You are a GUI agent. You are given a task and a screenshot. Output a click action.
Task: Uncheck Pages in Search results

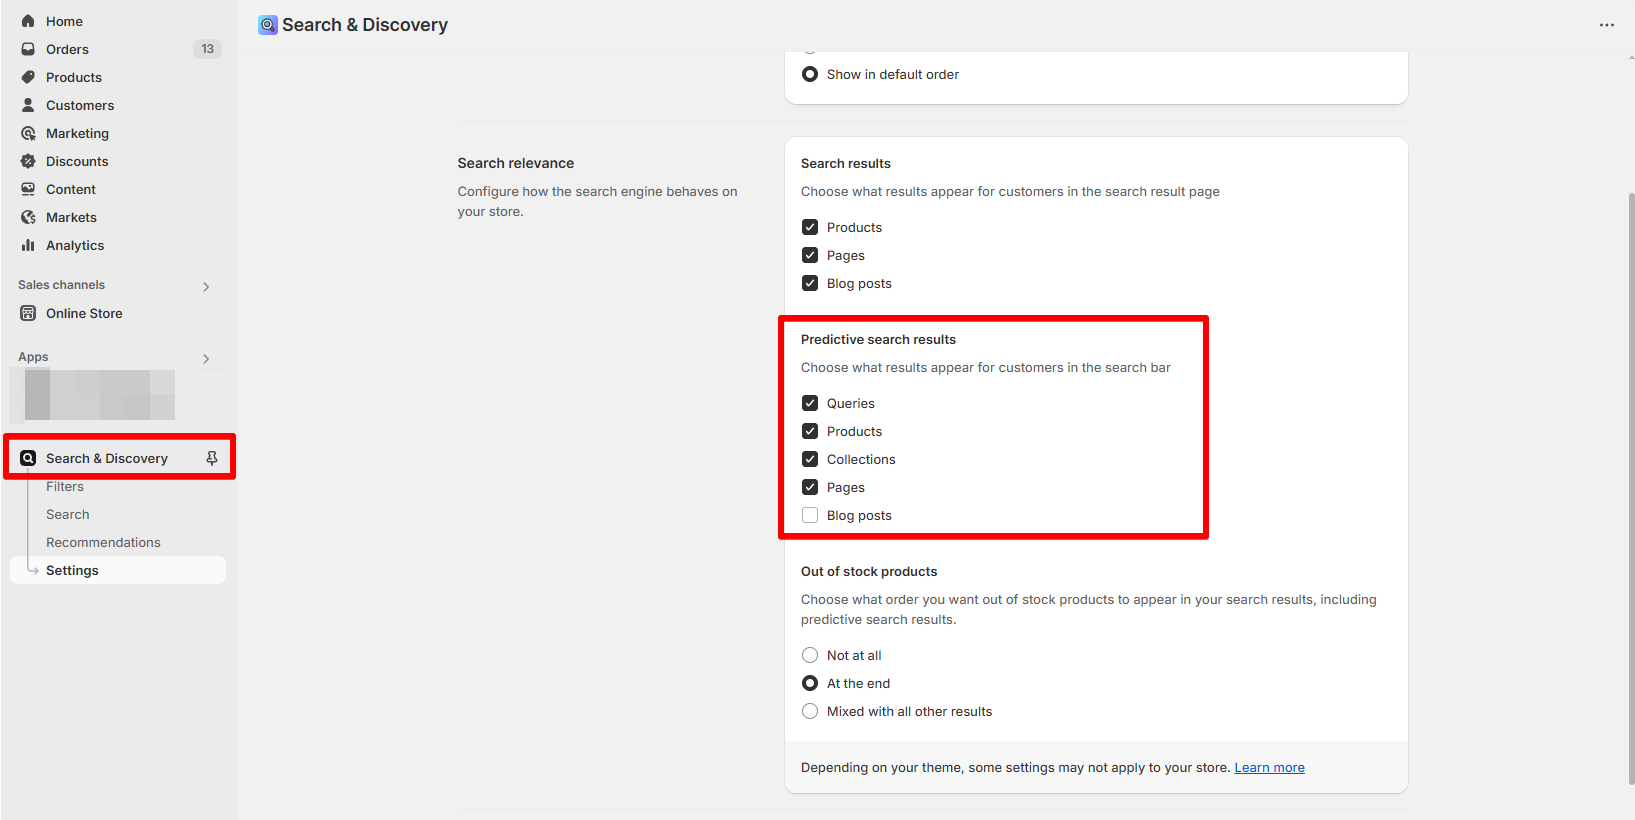pos(810,255)
